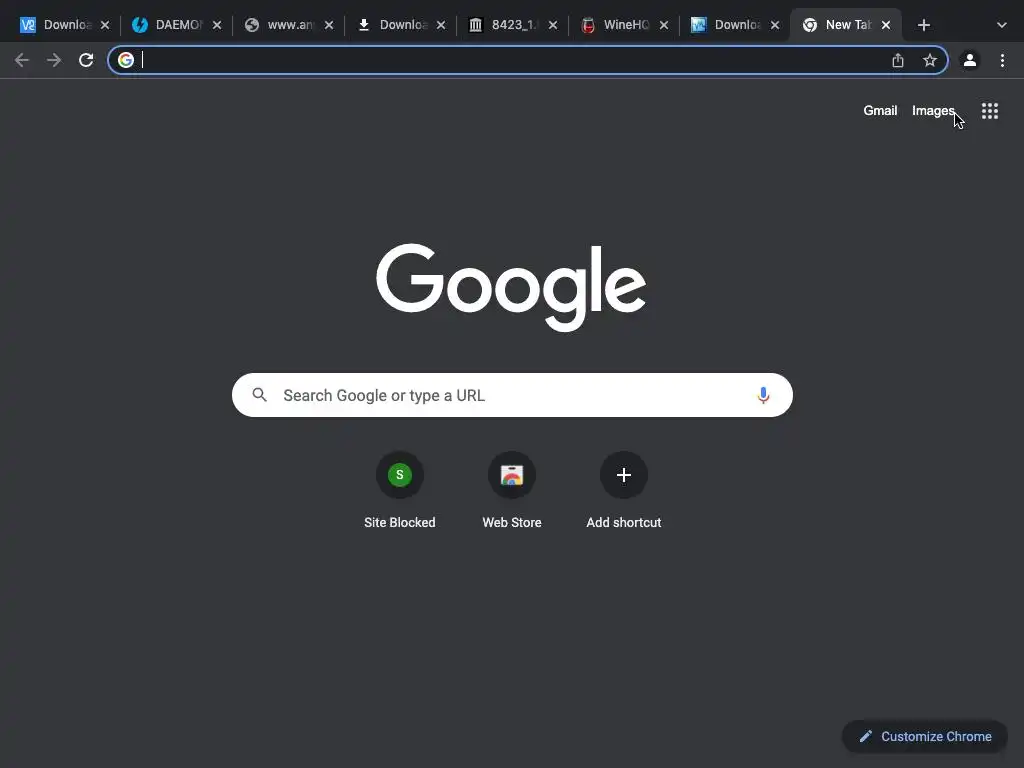Screen dimensions: 1024x768
Task: Click the Customize Chrome button
Action: (925, 737)
